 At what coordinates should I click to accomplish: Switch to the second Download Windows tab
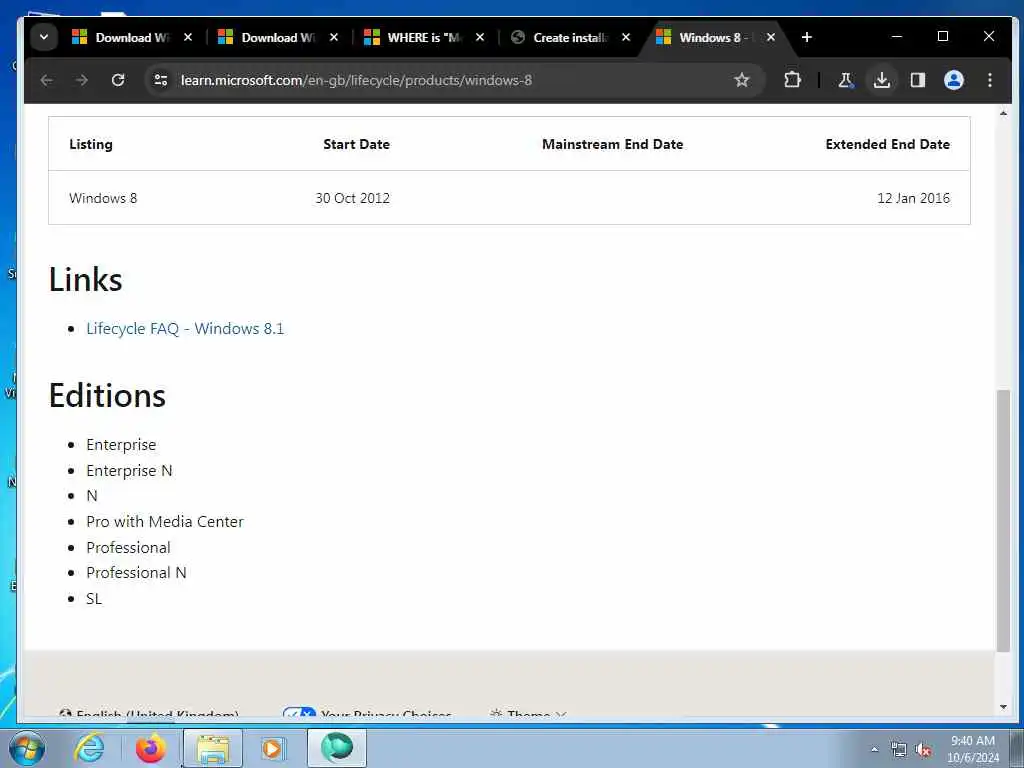(279, 37)
